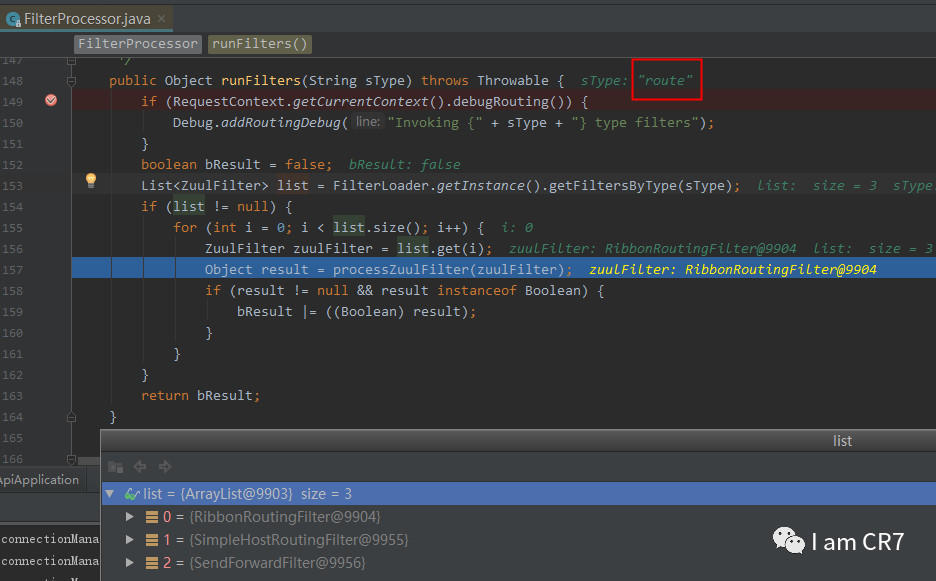The height and width of the screenshot is (581, 936).
Task: Collapse method fold marker at line 148
Action: [x=71, y=81]
